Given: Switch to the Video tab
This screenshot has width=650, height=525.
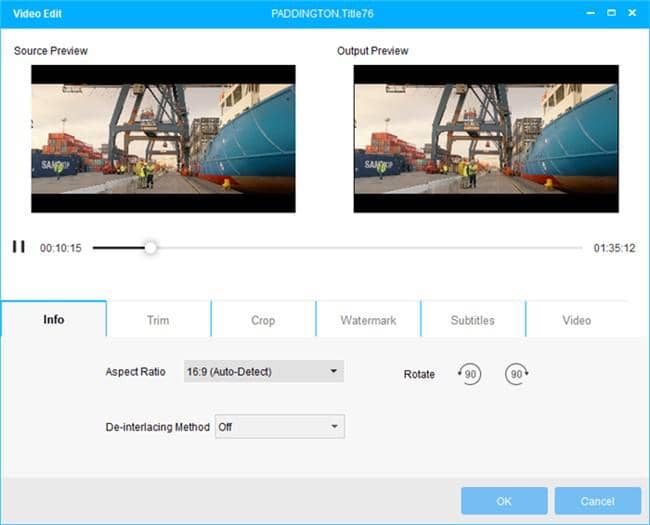Looking at the screenshot, I should [577, 320].
